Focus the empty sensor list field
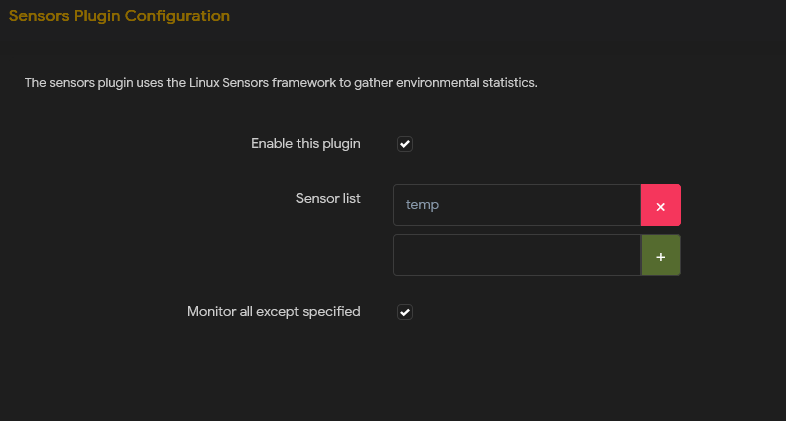This screenshot has width=786, height=421. pyautogui.click(x=517, y=255)
